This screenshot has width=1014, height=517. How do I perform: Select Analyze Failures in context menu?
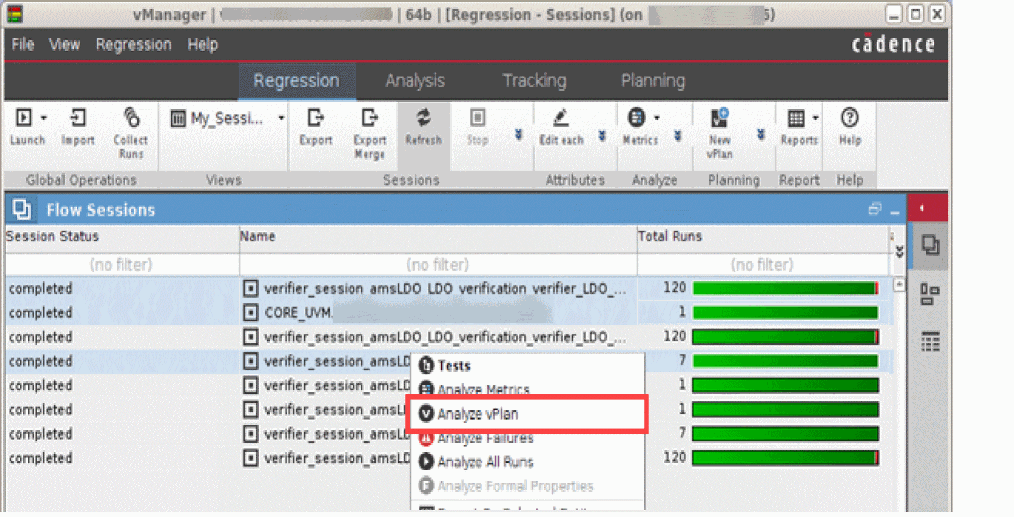point(528,438)
